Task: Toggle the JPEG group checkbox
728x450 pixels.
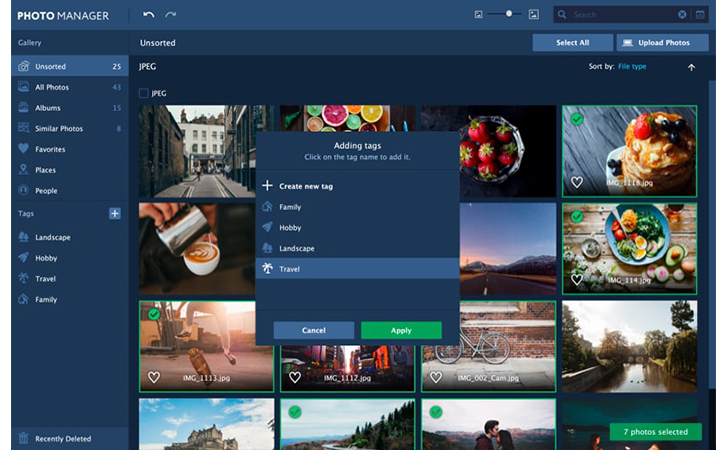Action: click(144, 93)
